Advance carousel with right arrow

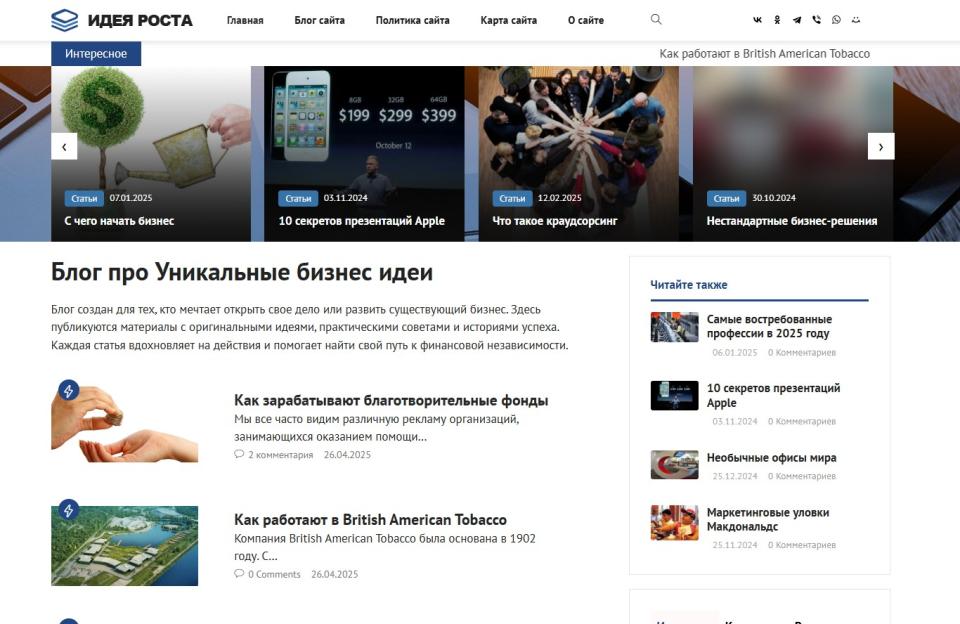[x=881, y=146]
